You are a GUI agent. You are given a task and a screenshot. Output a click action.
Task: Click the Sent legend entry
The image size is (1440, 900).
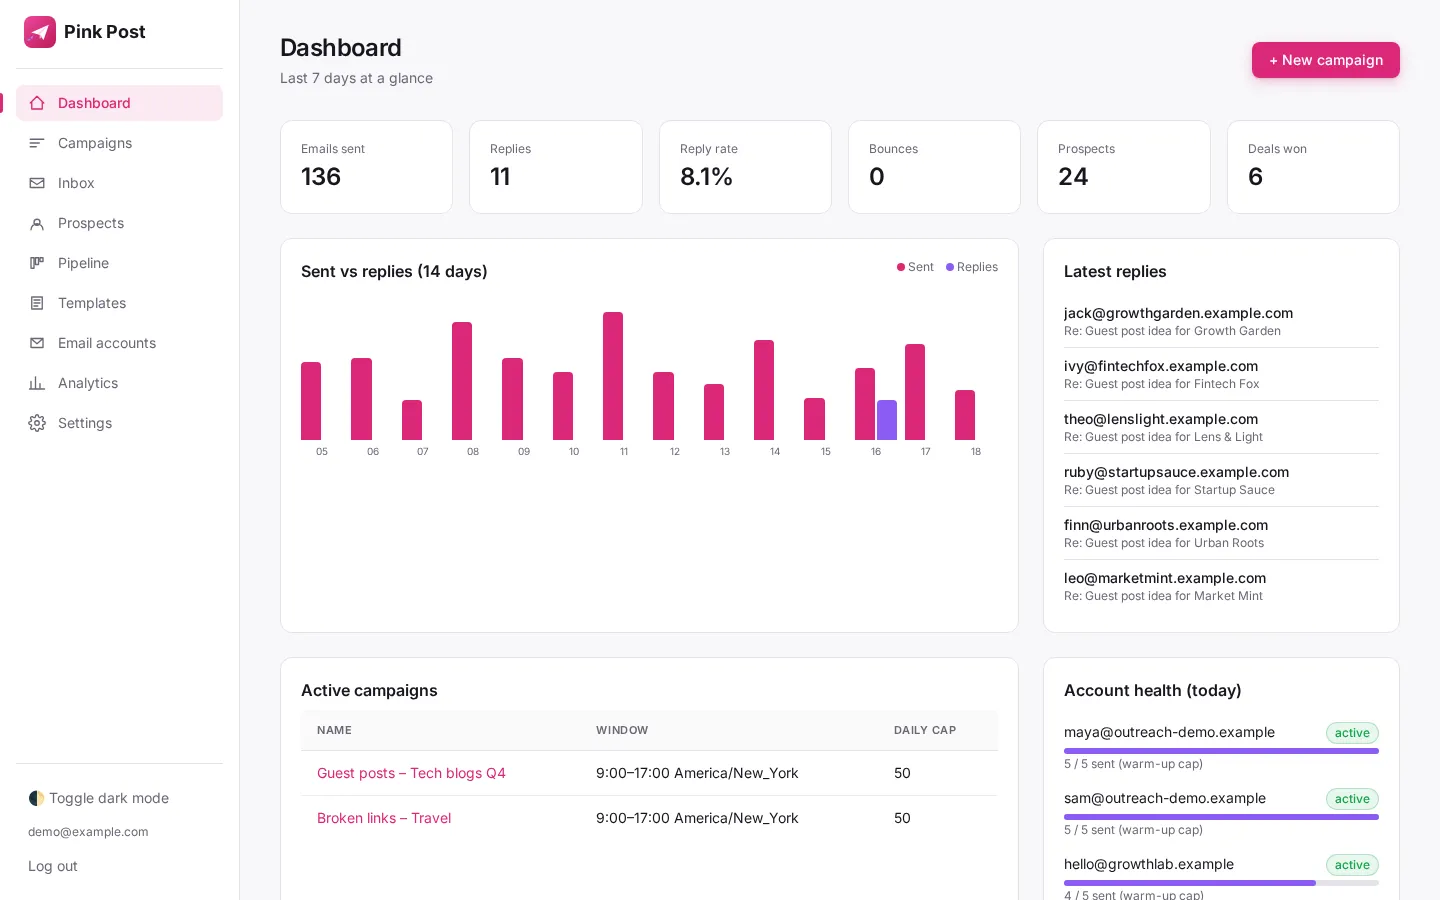[x=915, y=267]
